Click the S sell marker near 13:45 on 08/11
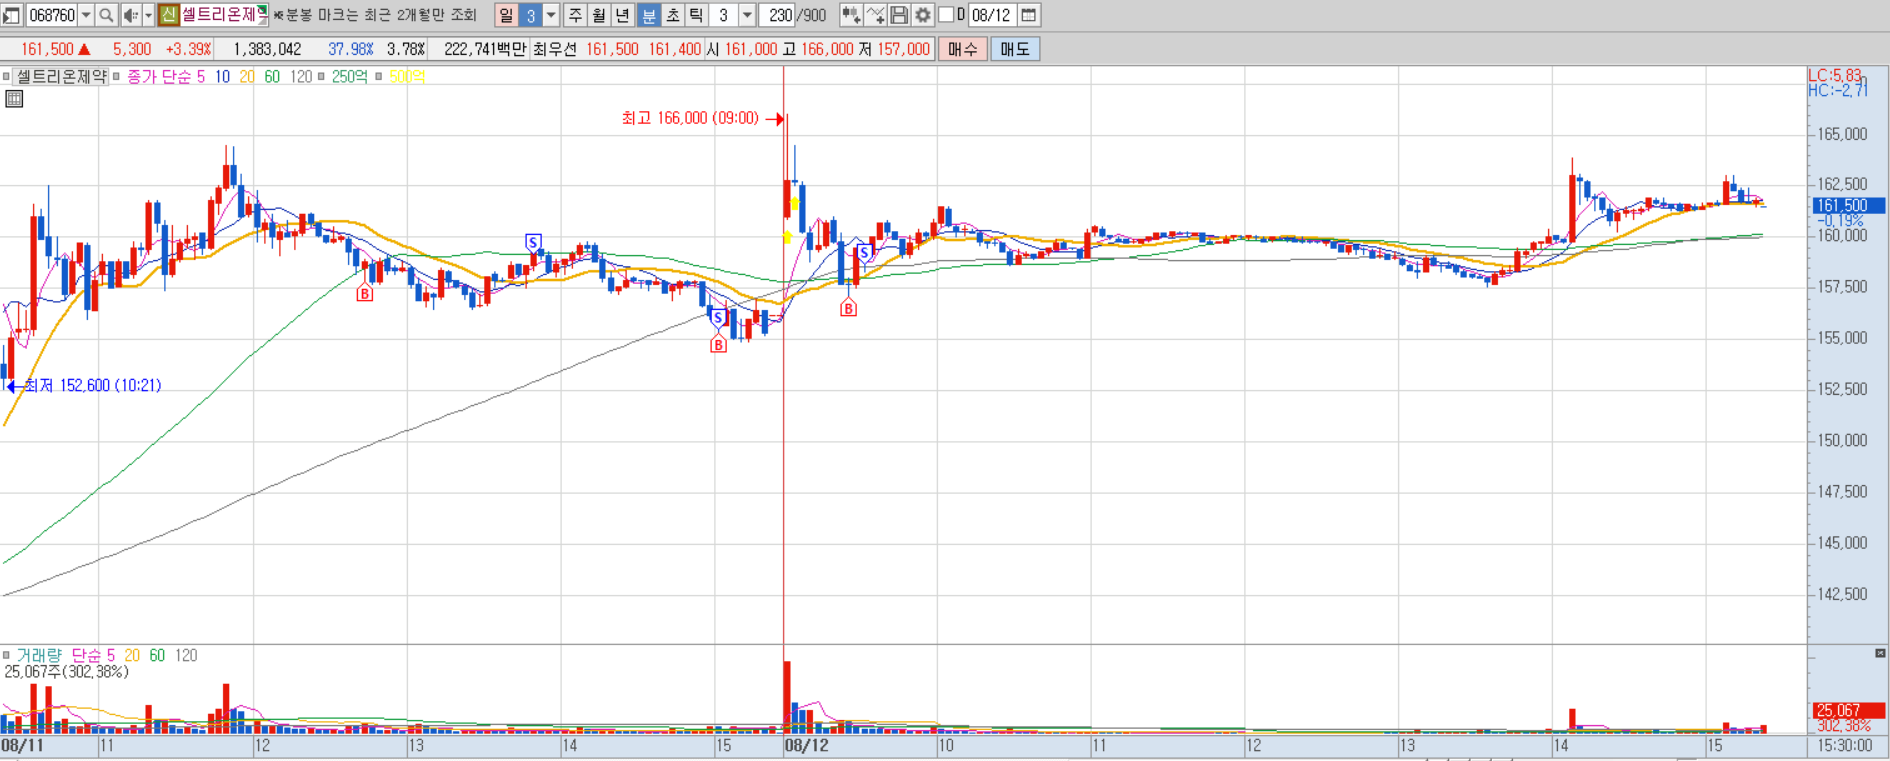 (533, 242)
